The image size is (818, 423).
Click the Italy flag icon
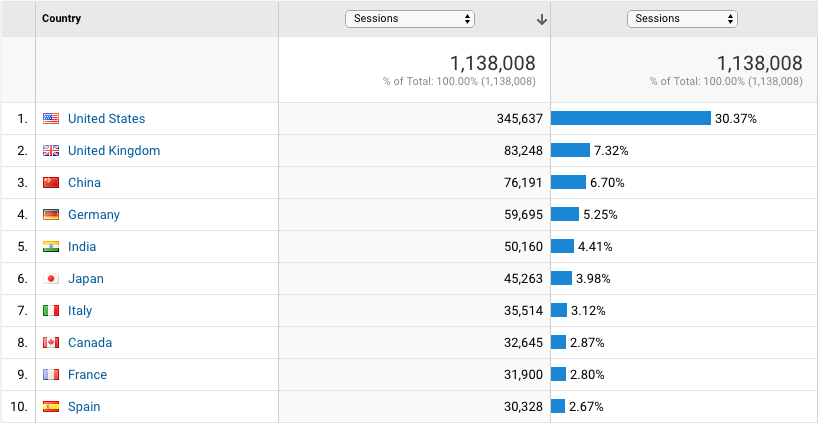[51, 311]
